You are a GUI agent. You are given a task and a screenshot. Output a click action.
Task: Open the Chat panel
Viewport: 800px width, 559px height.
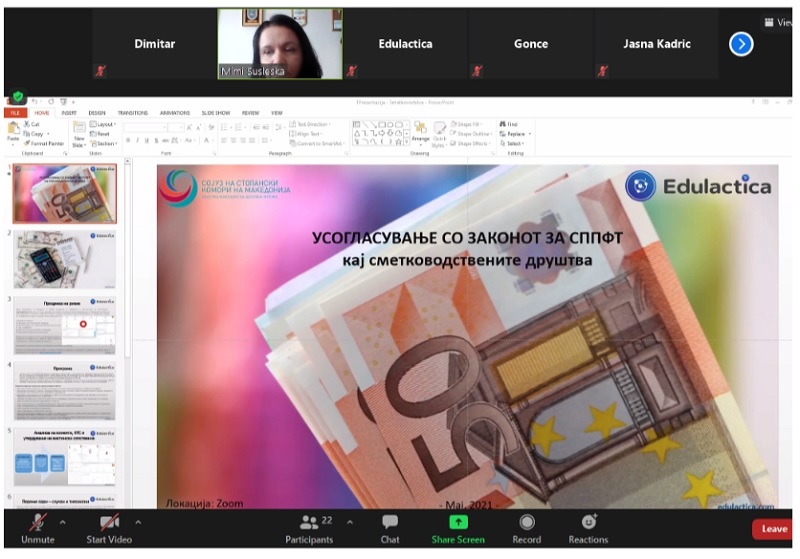(390, 528)
